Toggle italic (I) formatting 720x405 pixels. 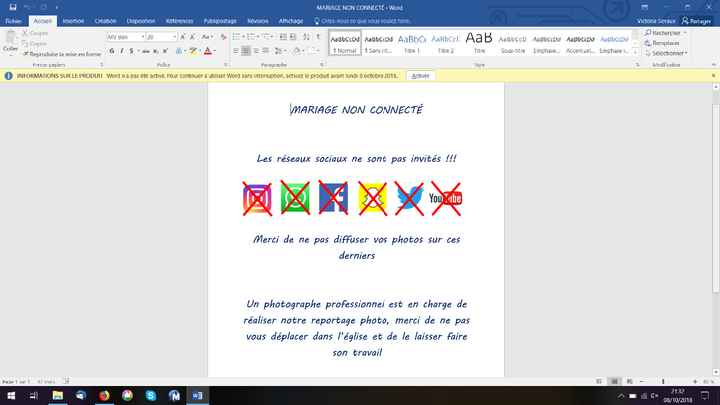[122, 51]
